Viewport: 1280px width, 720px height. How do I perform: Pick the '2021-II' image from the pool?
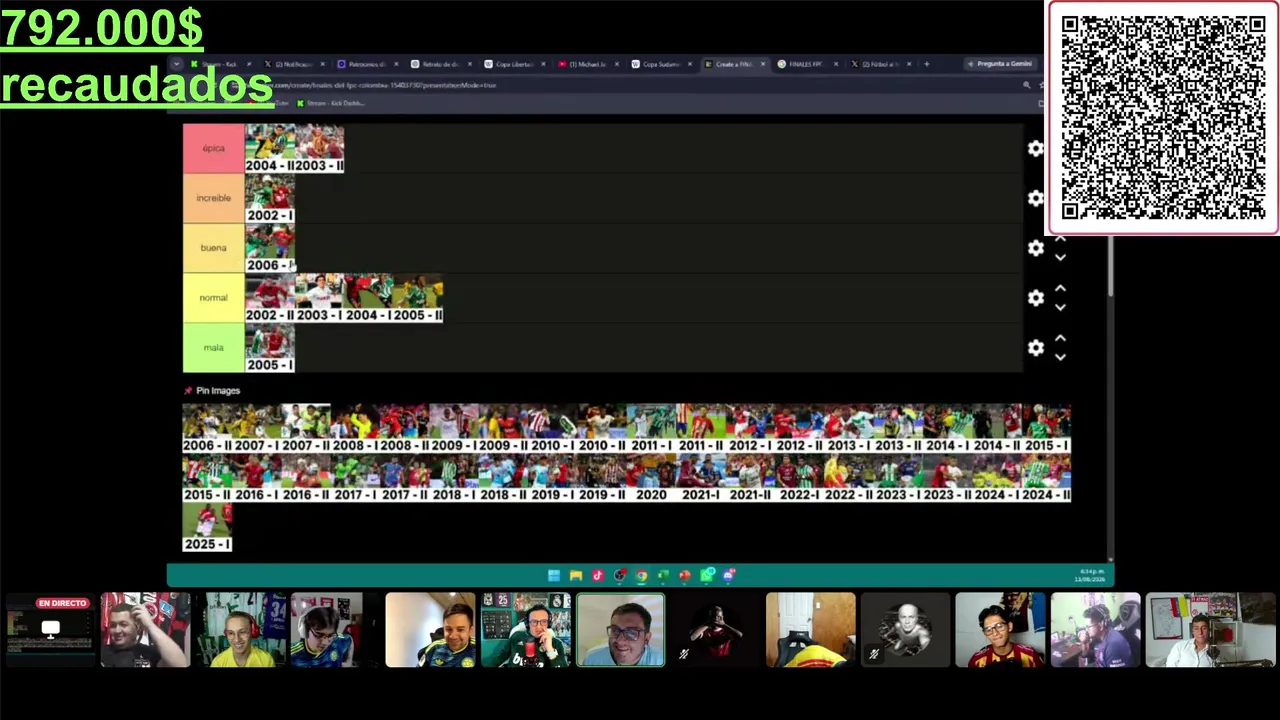click(x=750, y=478)
